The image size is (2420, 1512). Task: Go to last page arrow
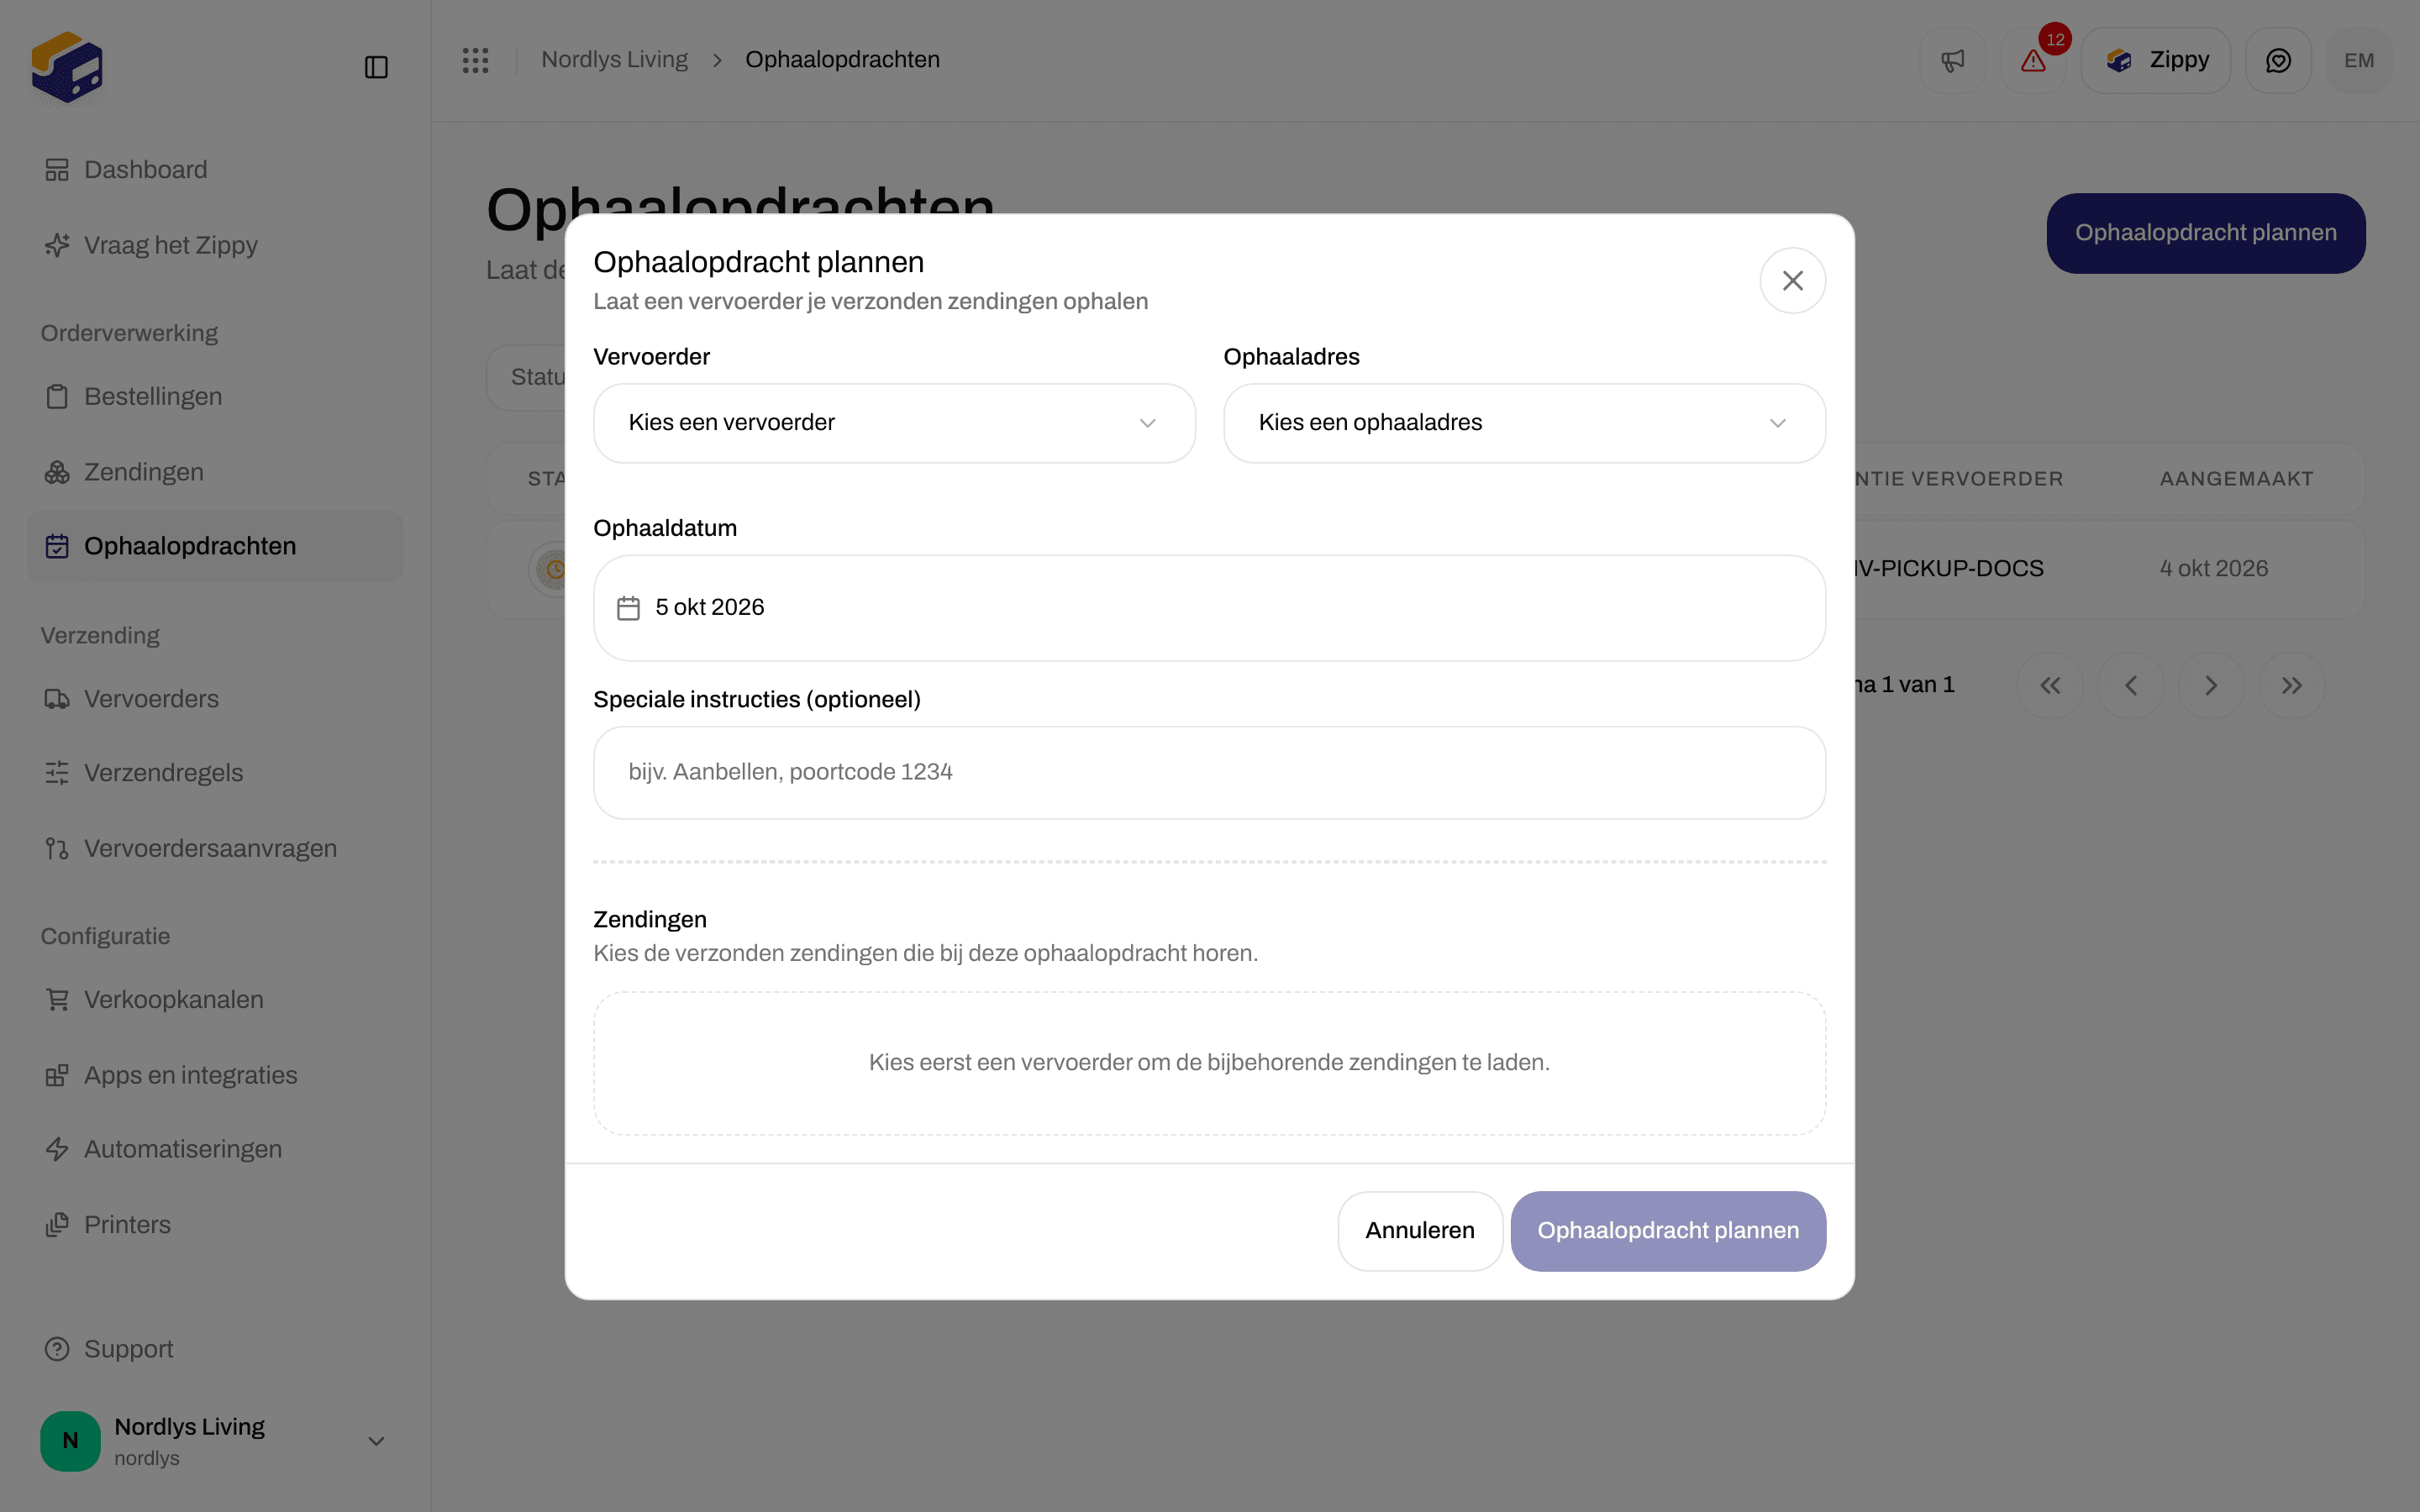pos(2292,685)
